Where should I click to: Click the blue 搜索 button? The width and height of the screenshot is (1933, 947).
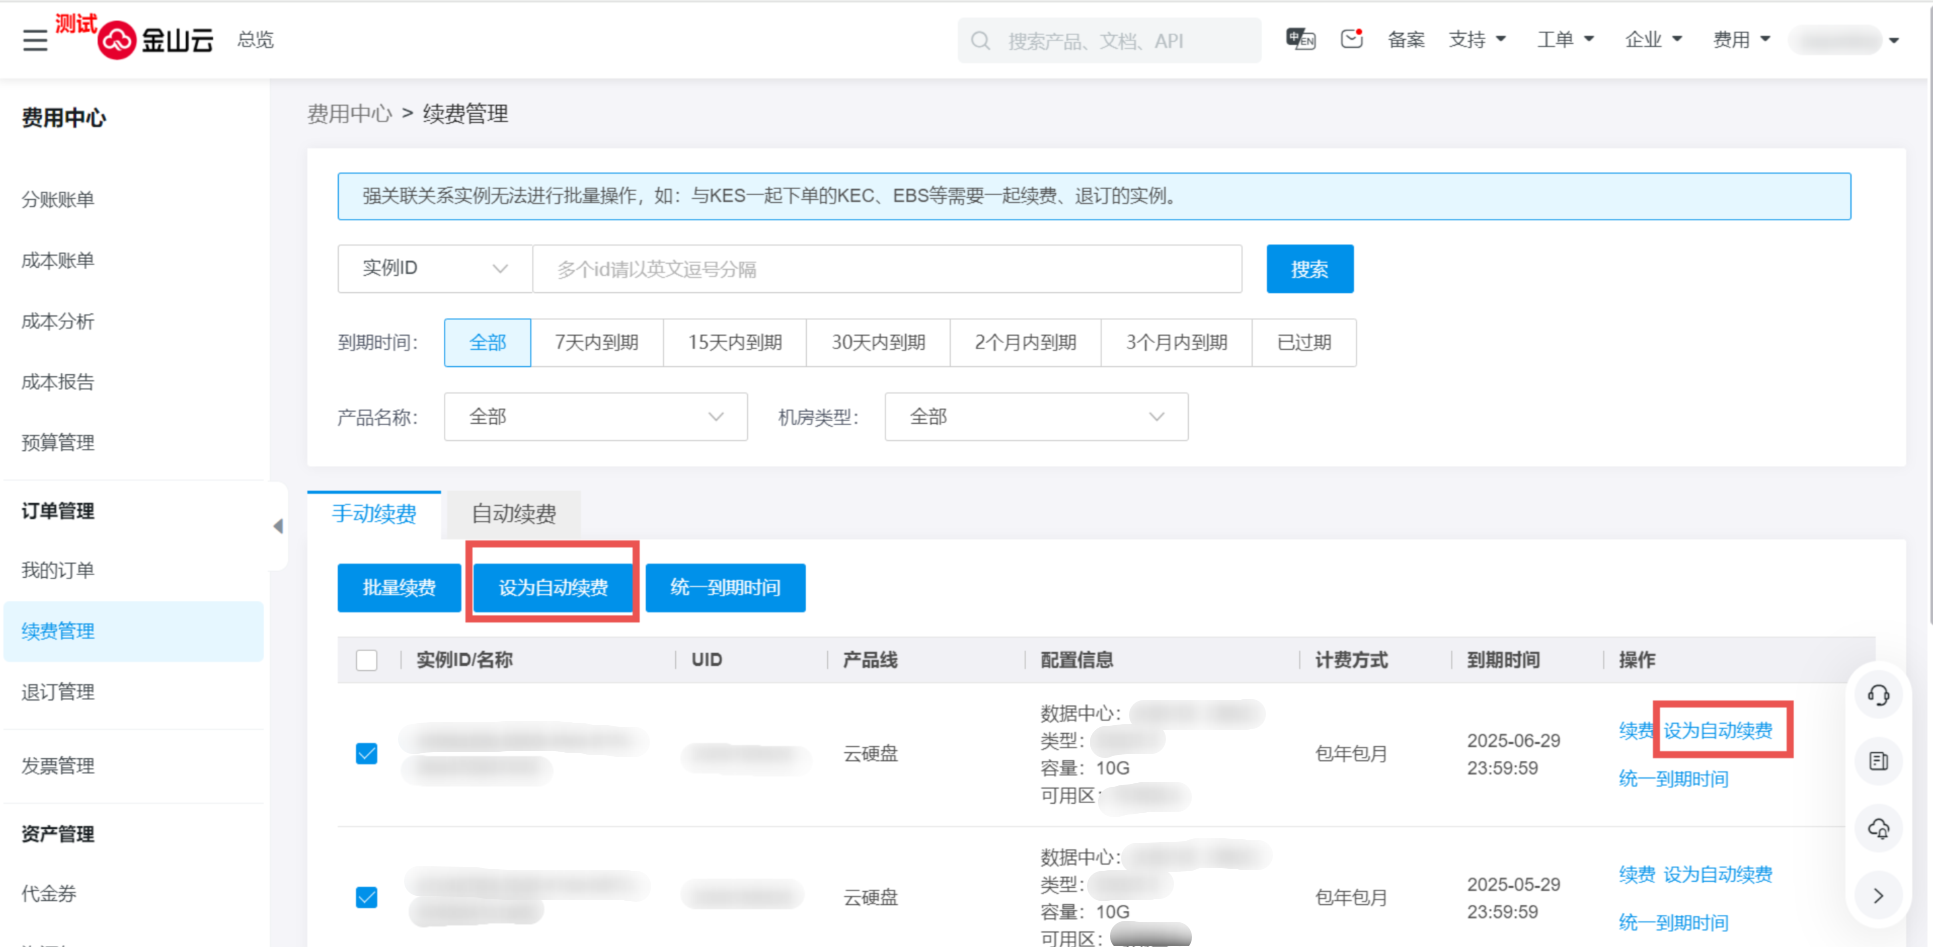click(1310, 269)
